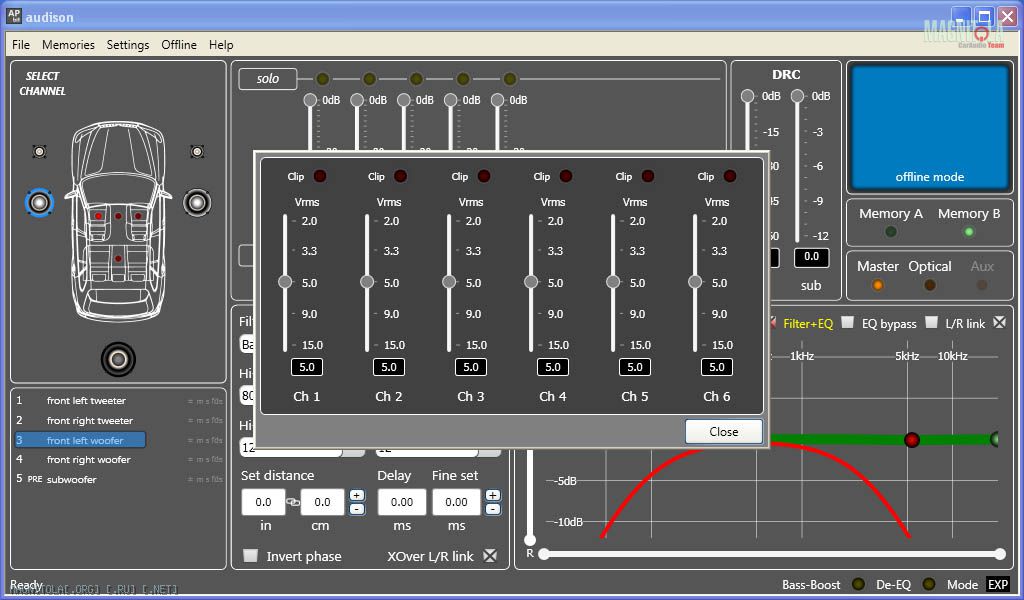Toggle the fourth solo channel LED
The image size is (1024, 600).
(463, 79)
